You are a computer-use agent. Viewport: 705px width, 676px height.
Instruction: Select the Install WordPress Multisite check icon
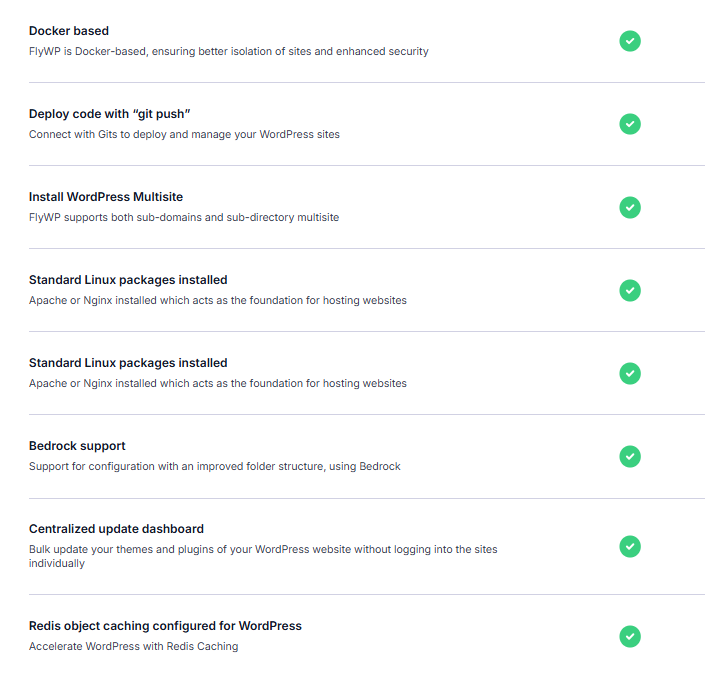pos(630,207)
